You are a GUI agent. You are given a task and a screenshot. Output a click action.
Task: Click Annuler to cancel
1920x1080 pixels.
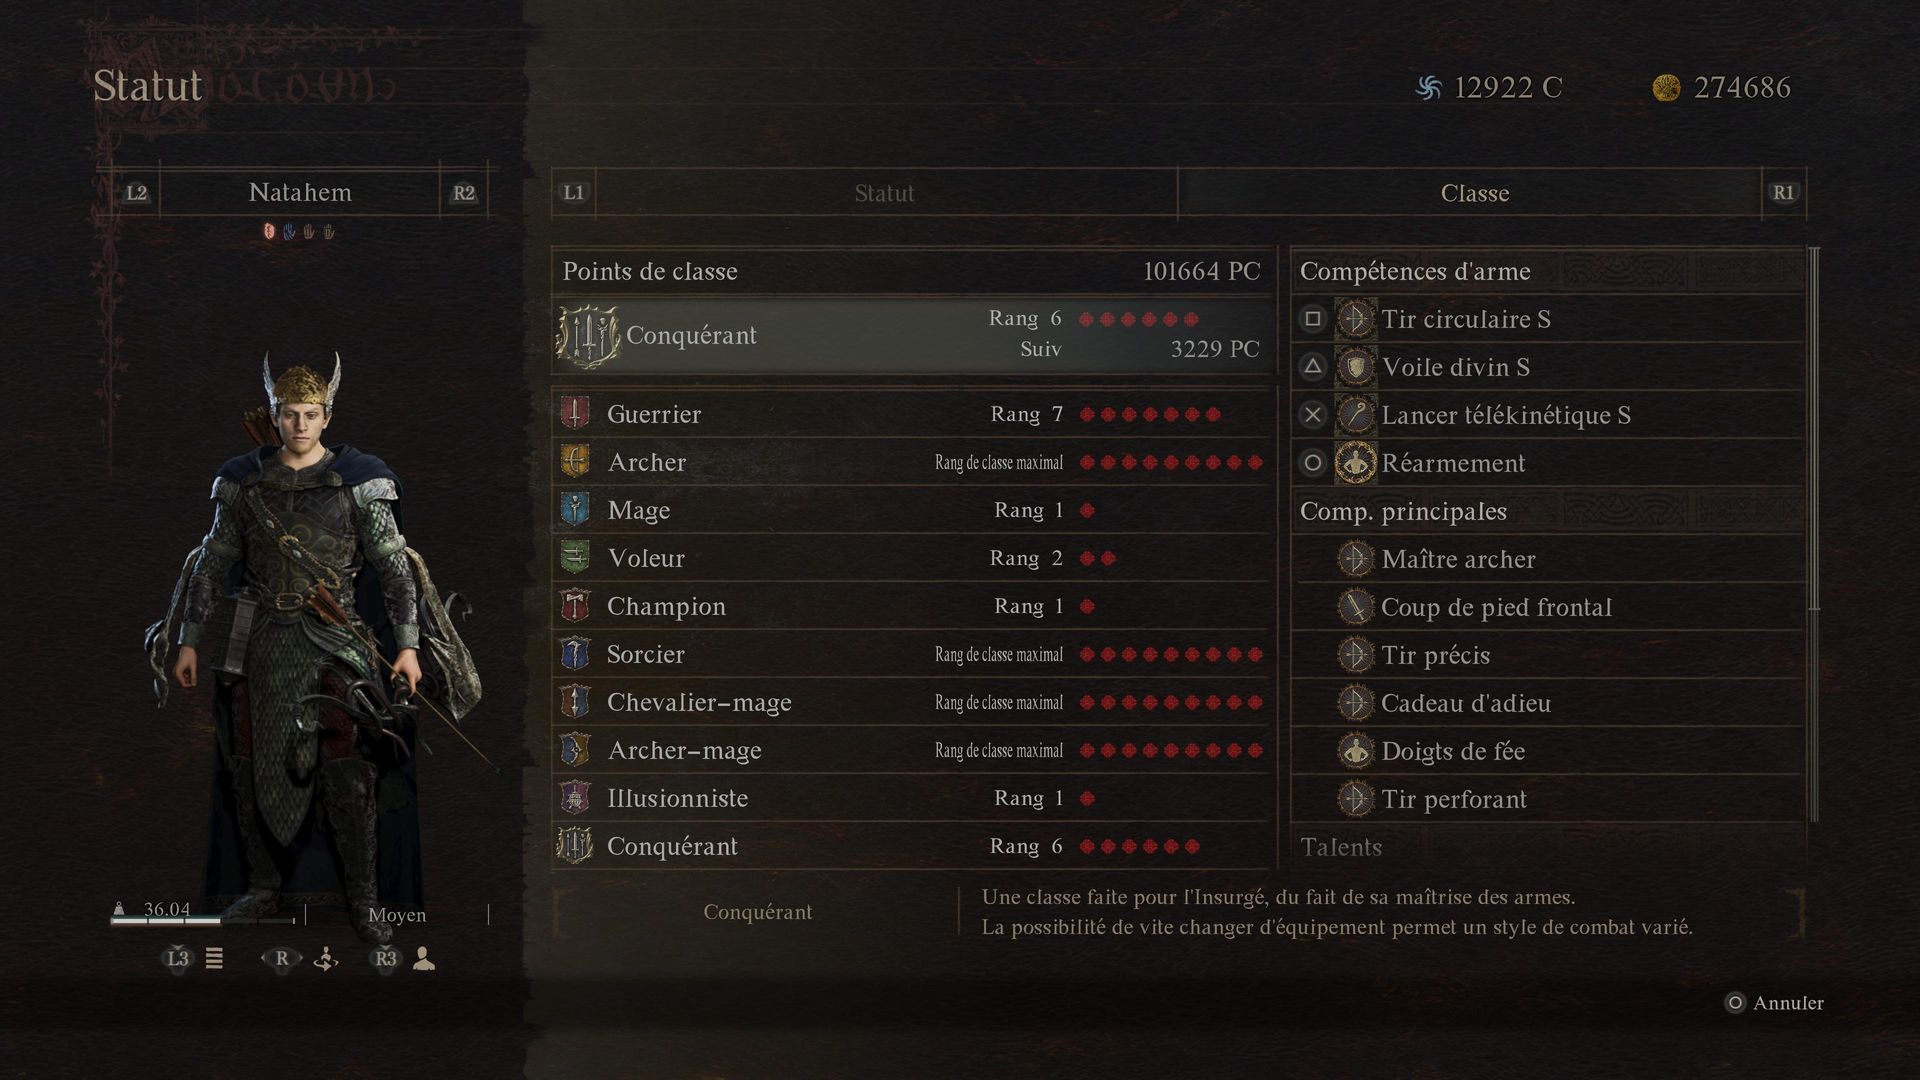click(1788, 1003)
